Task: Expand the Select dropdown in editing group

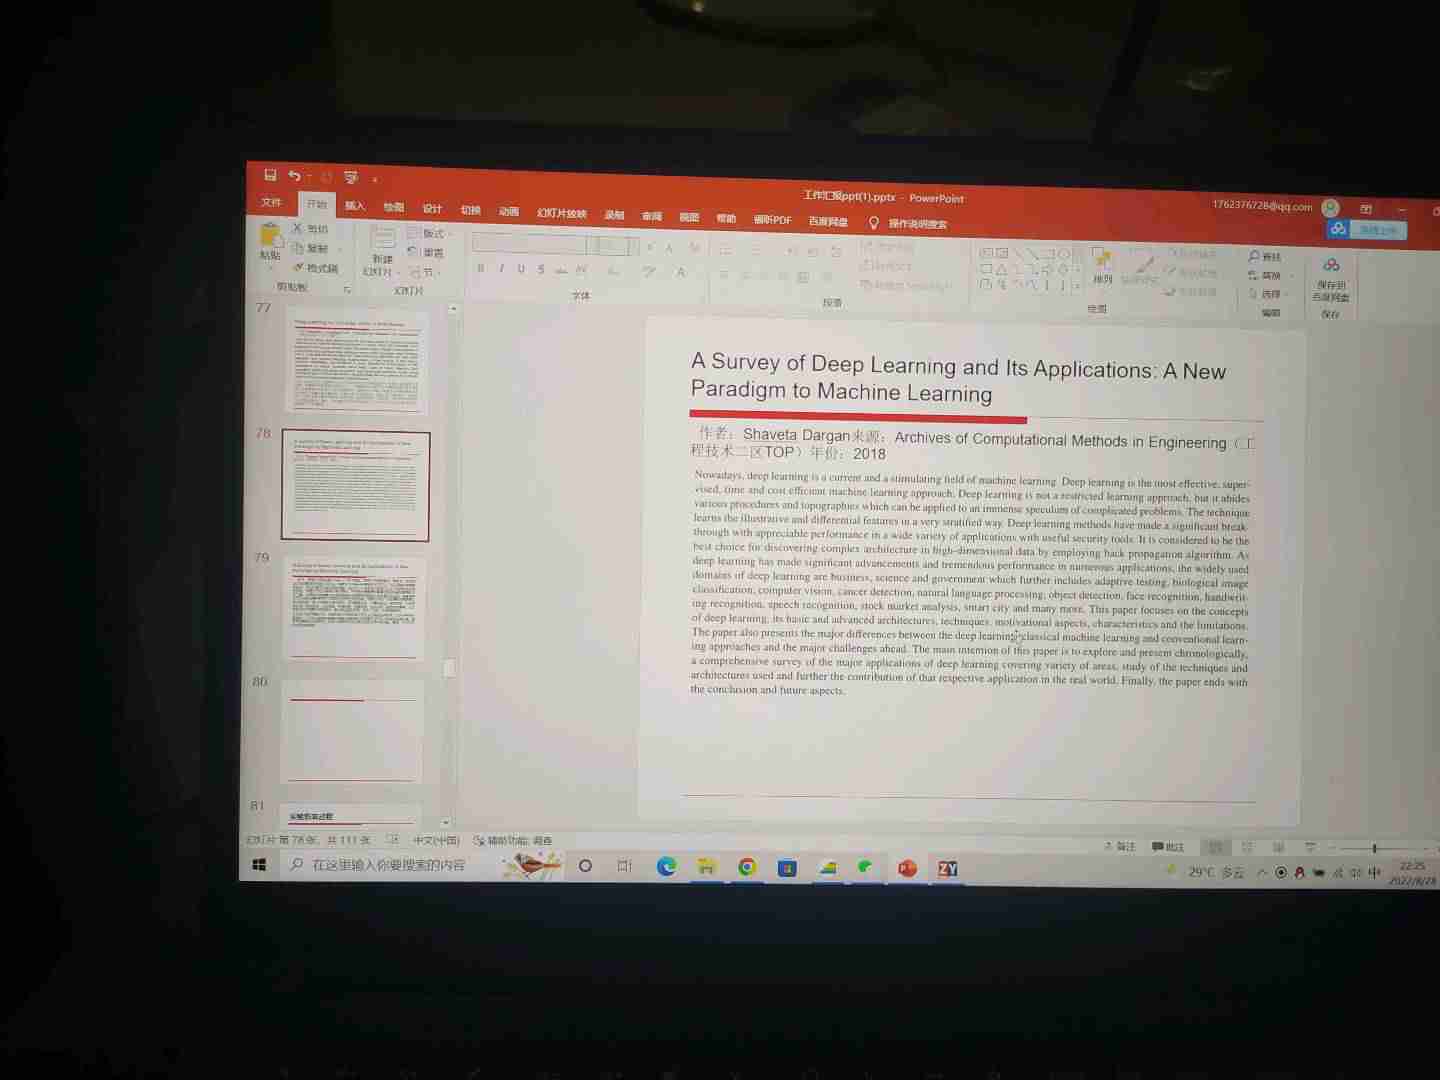Action: 1268,294
